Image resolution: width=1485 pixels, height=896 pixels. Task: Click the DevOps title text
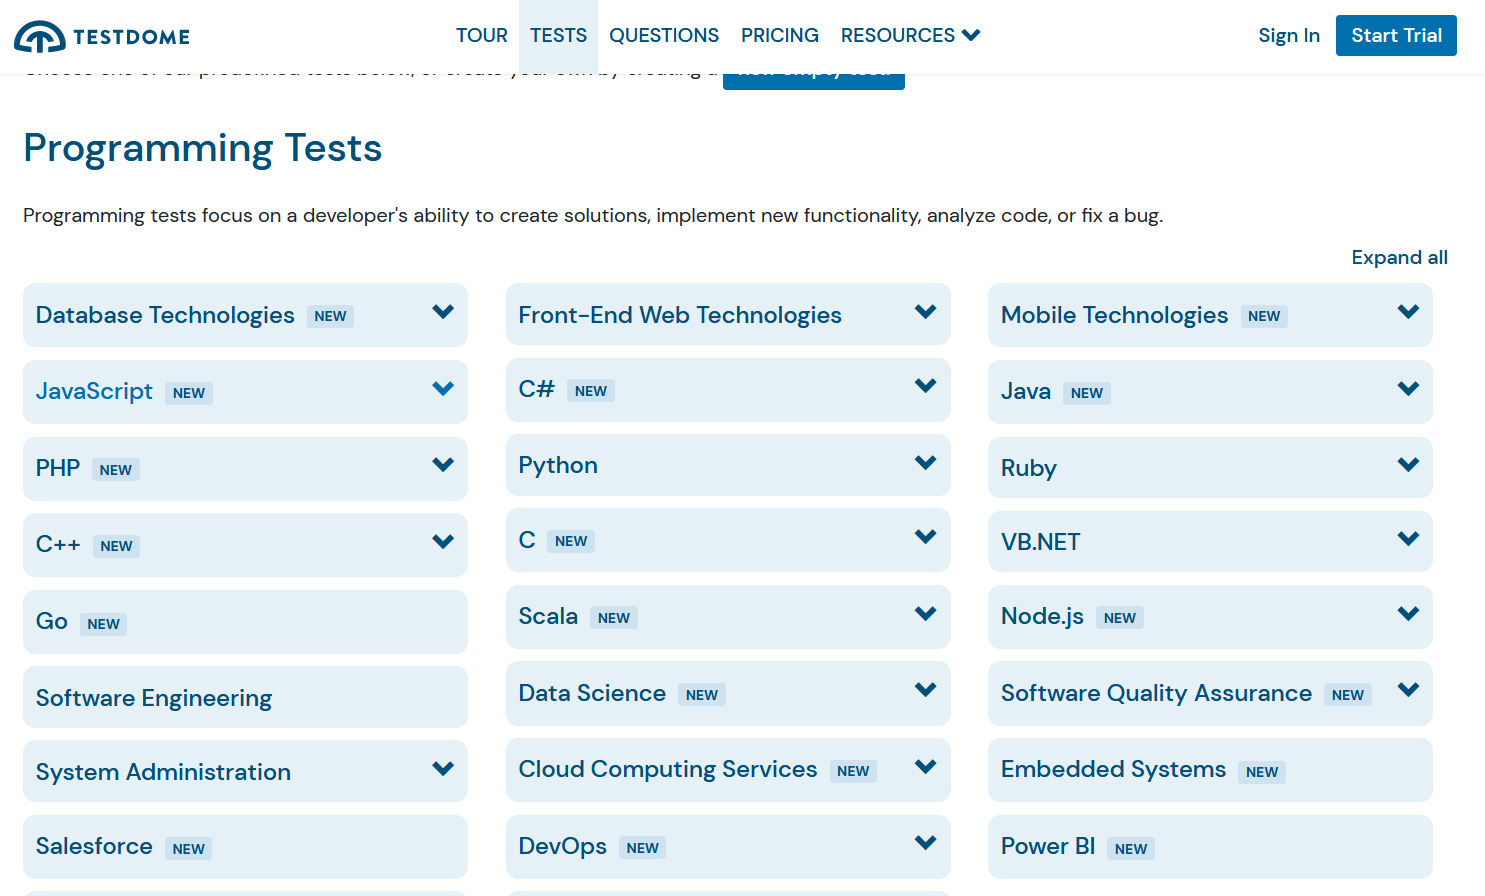pyautogui.click(x=562, y=846)
